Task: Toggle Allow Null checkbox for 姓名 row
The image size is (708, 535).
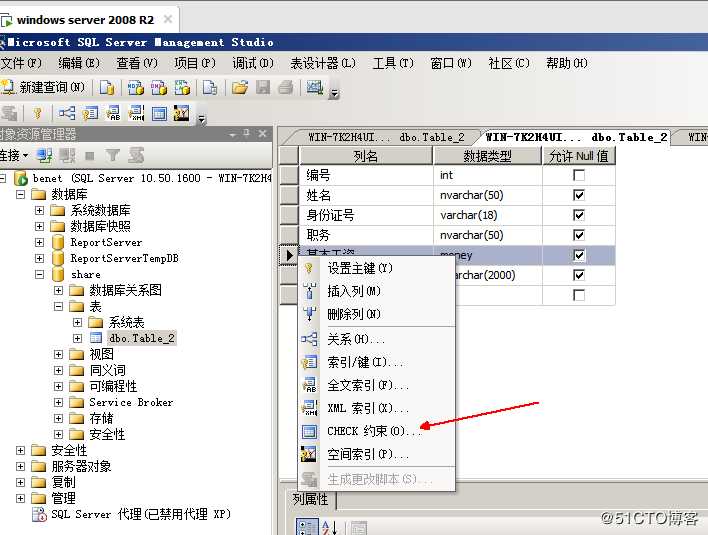Action: (x=578, y=195)
